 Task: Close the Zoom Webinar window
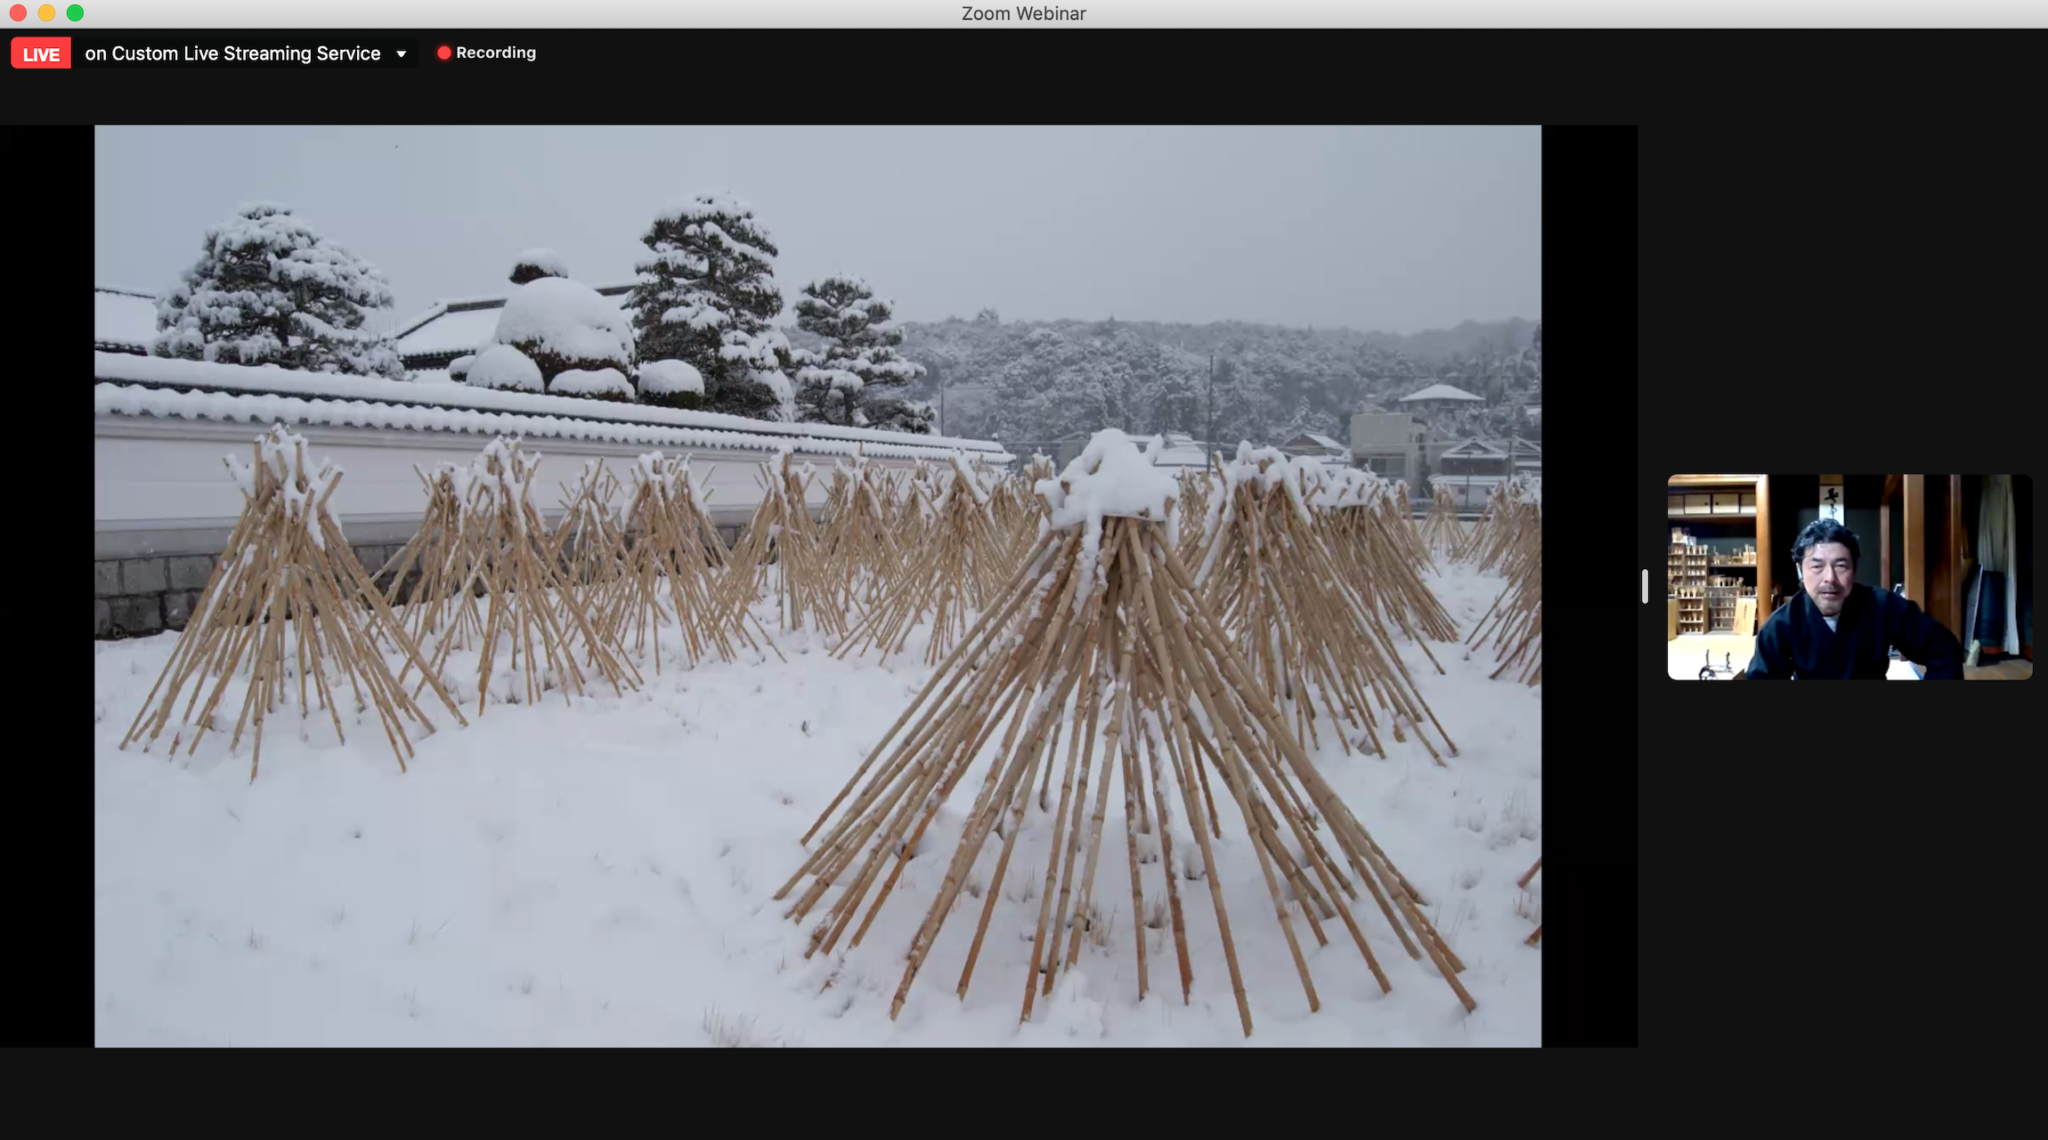tap(18, 13)
